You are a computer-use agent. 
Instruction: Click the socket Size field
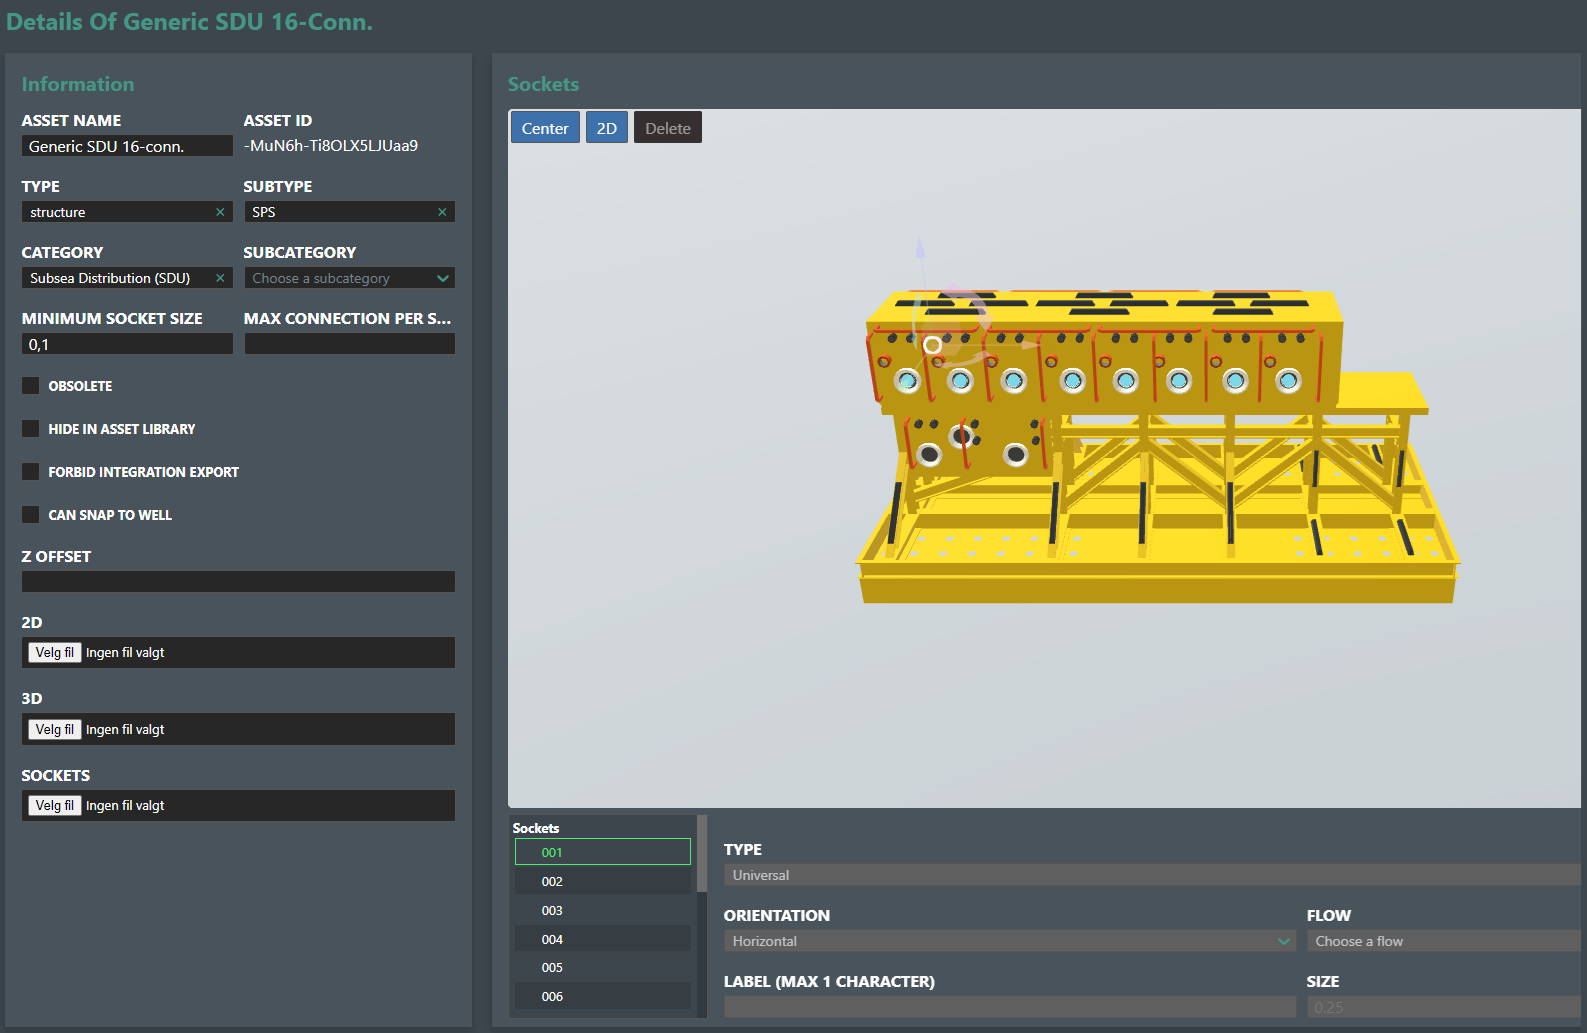tap(1443, 1007)
